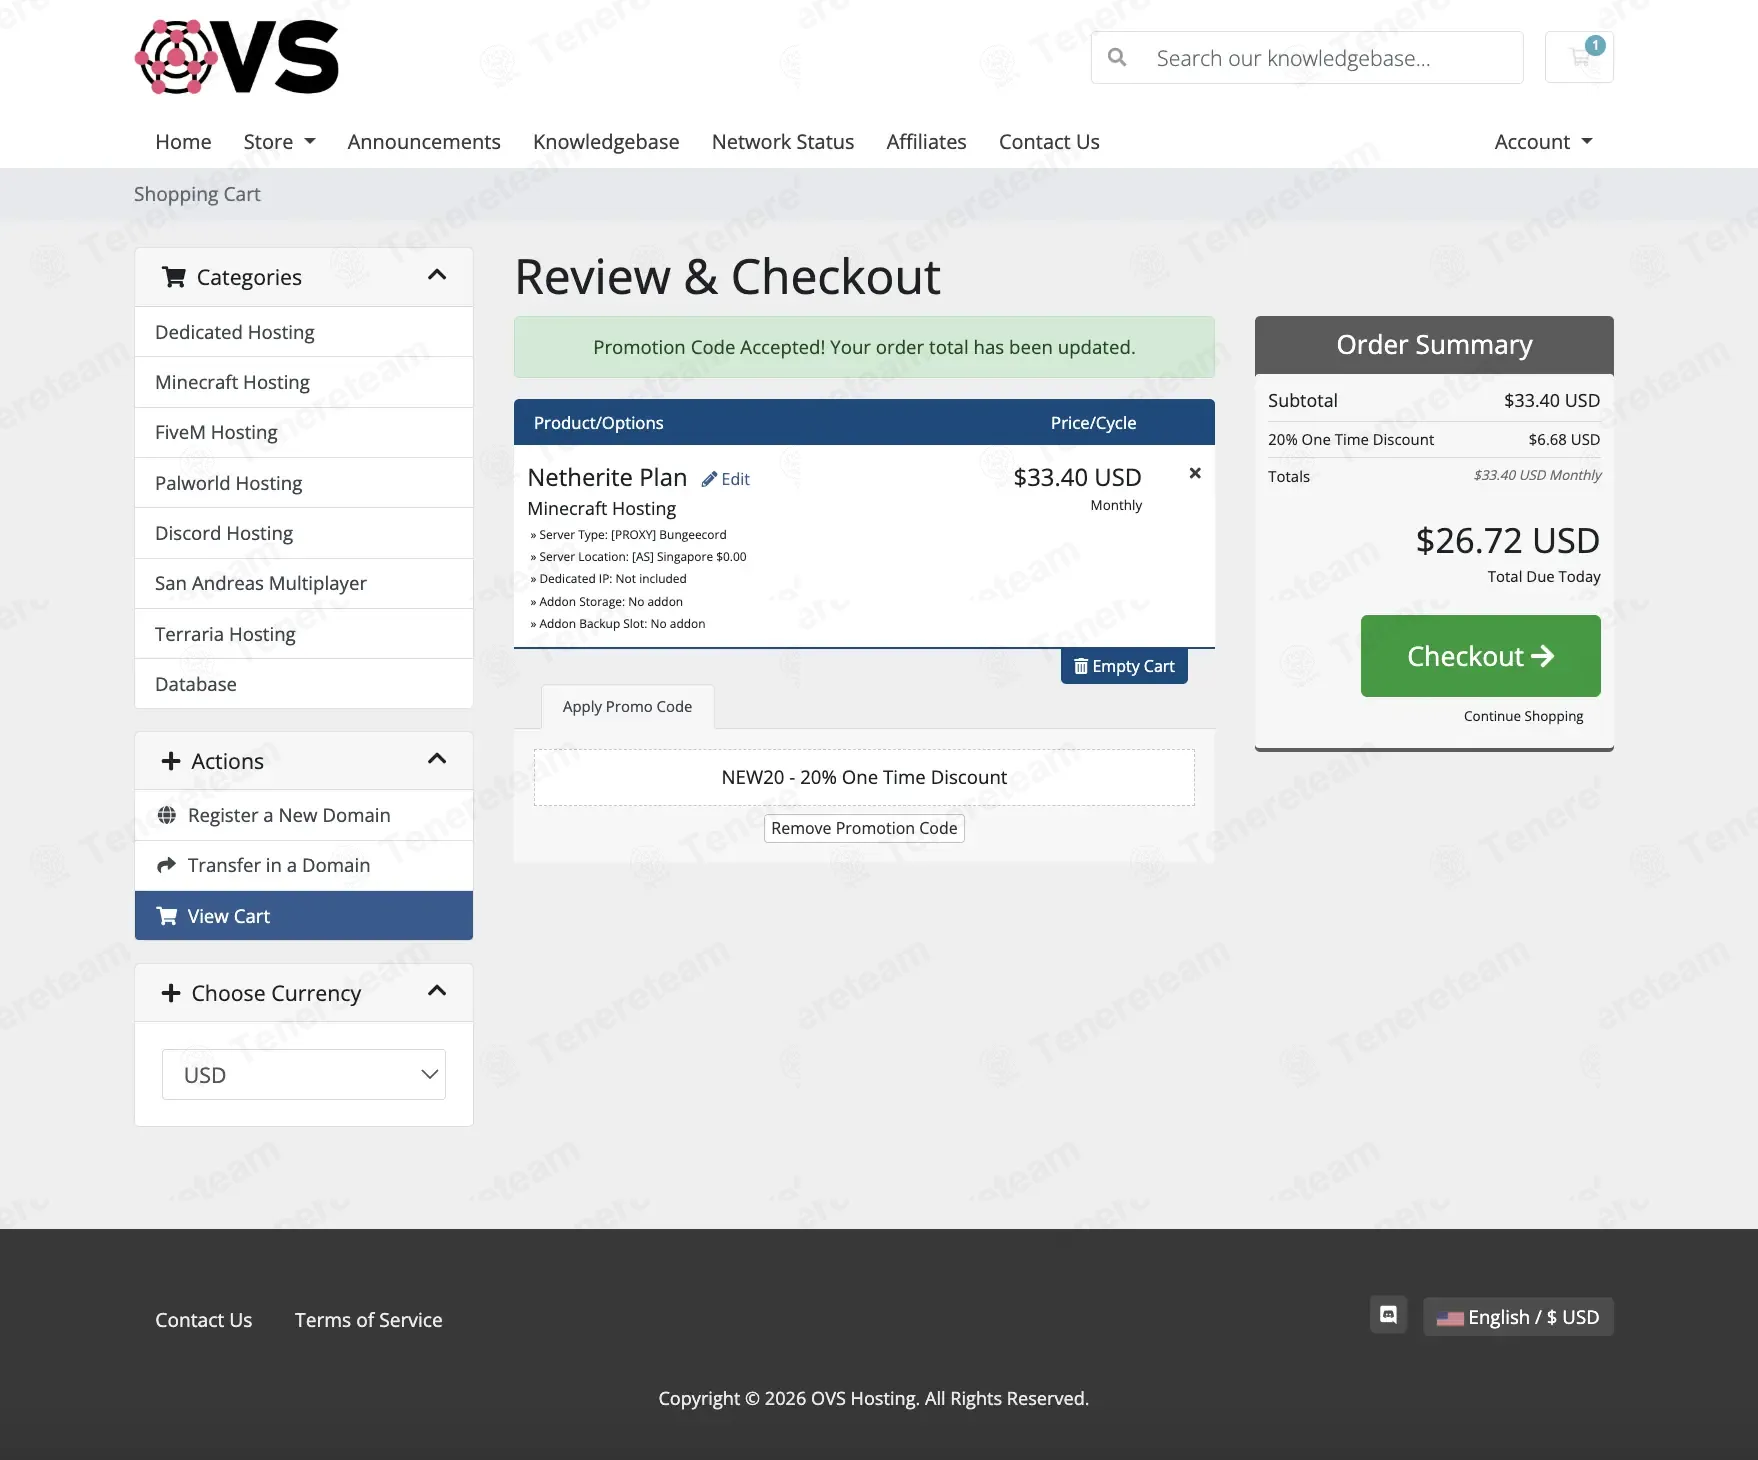Select the Apply Promo Code tab

point(627,707)
